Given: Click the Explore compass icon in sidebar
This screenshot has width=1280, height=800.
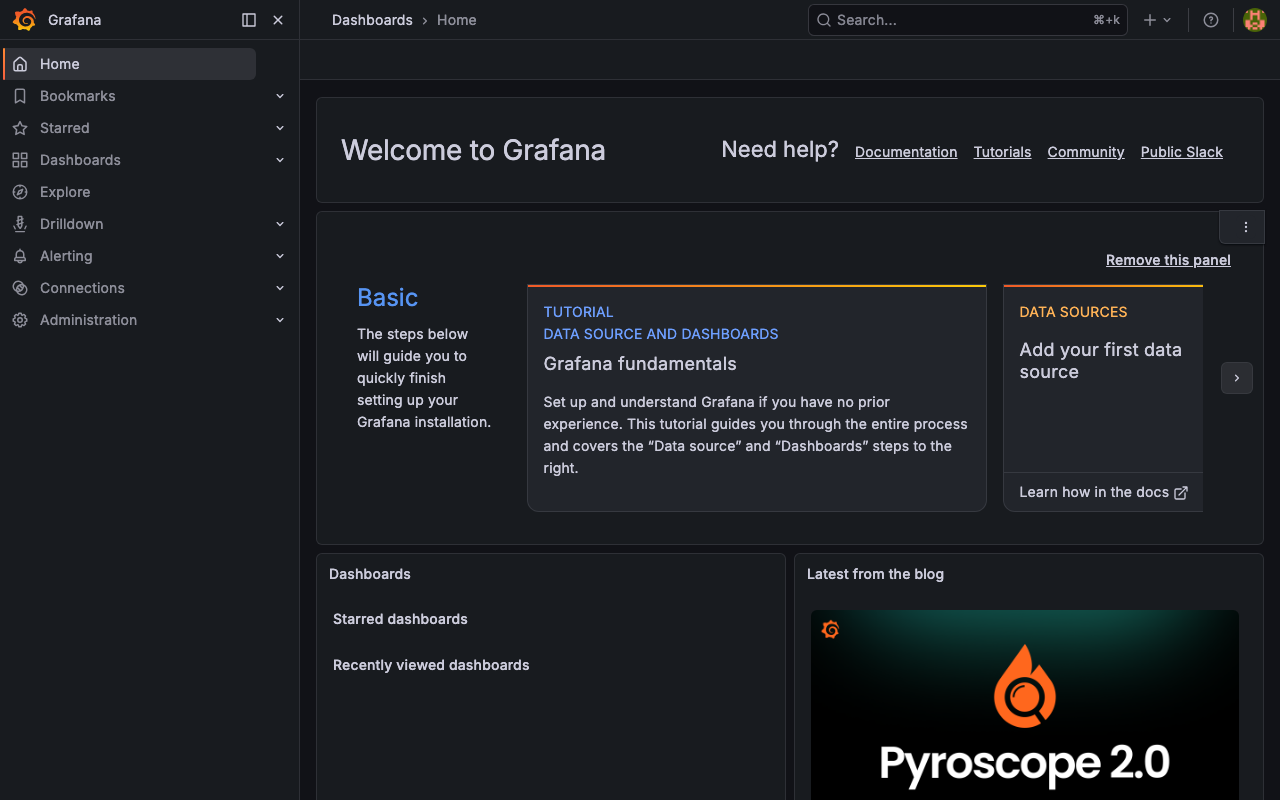Looking at the screenshot, I should 20,192.
